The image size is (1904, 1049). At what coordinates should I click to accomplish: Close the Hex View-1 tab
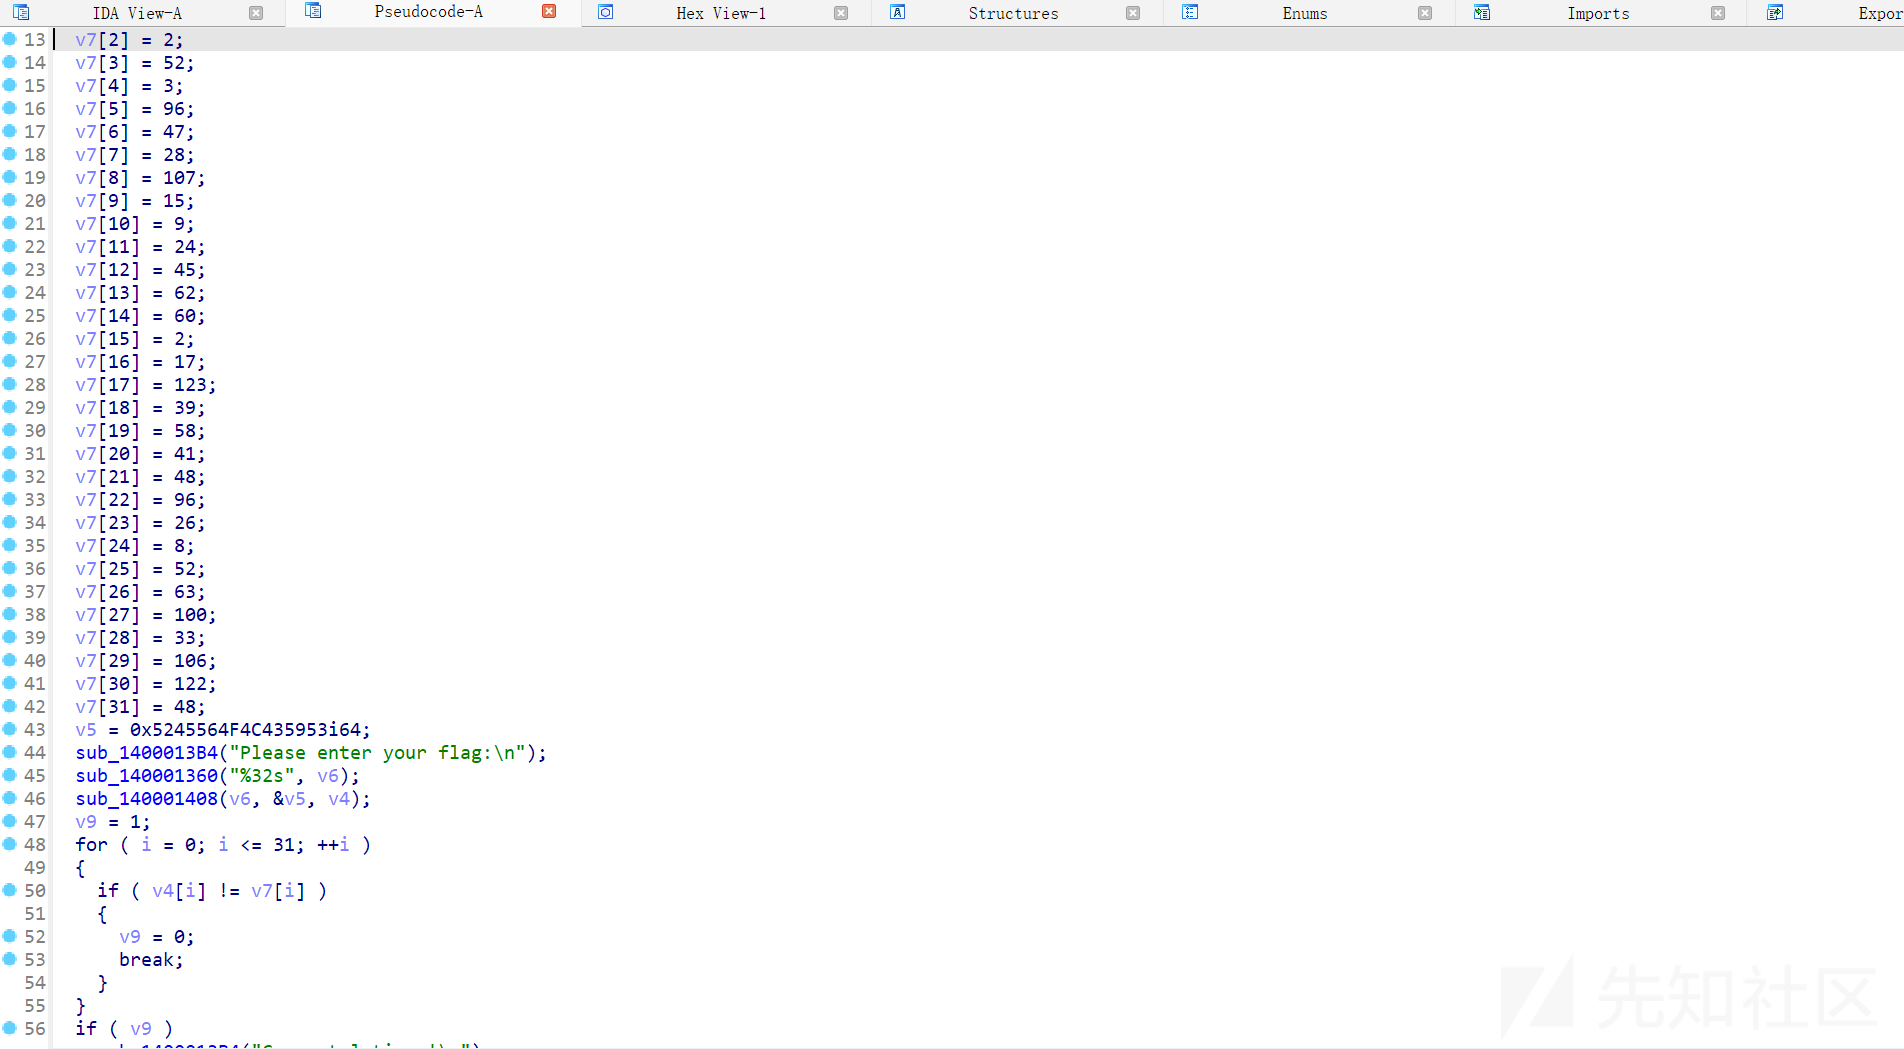(841, 13)
